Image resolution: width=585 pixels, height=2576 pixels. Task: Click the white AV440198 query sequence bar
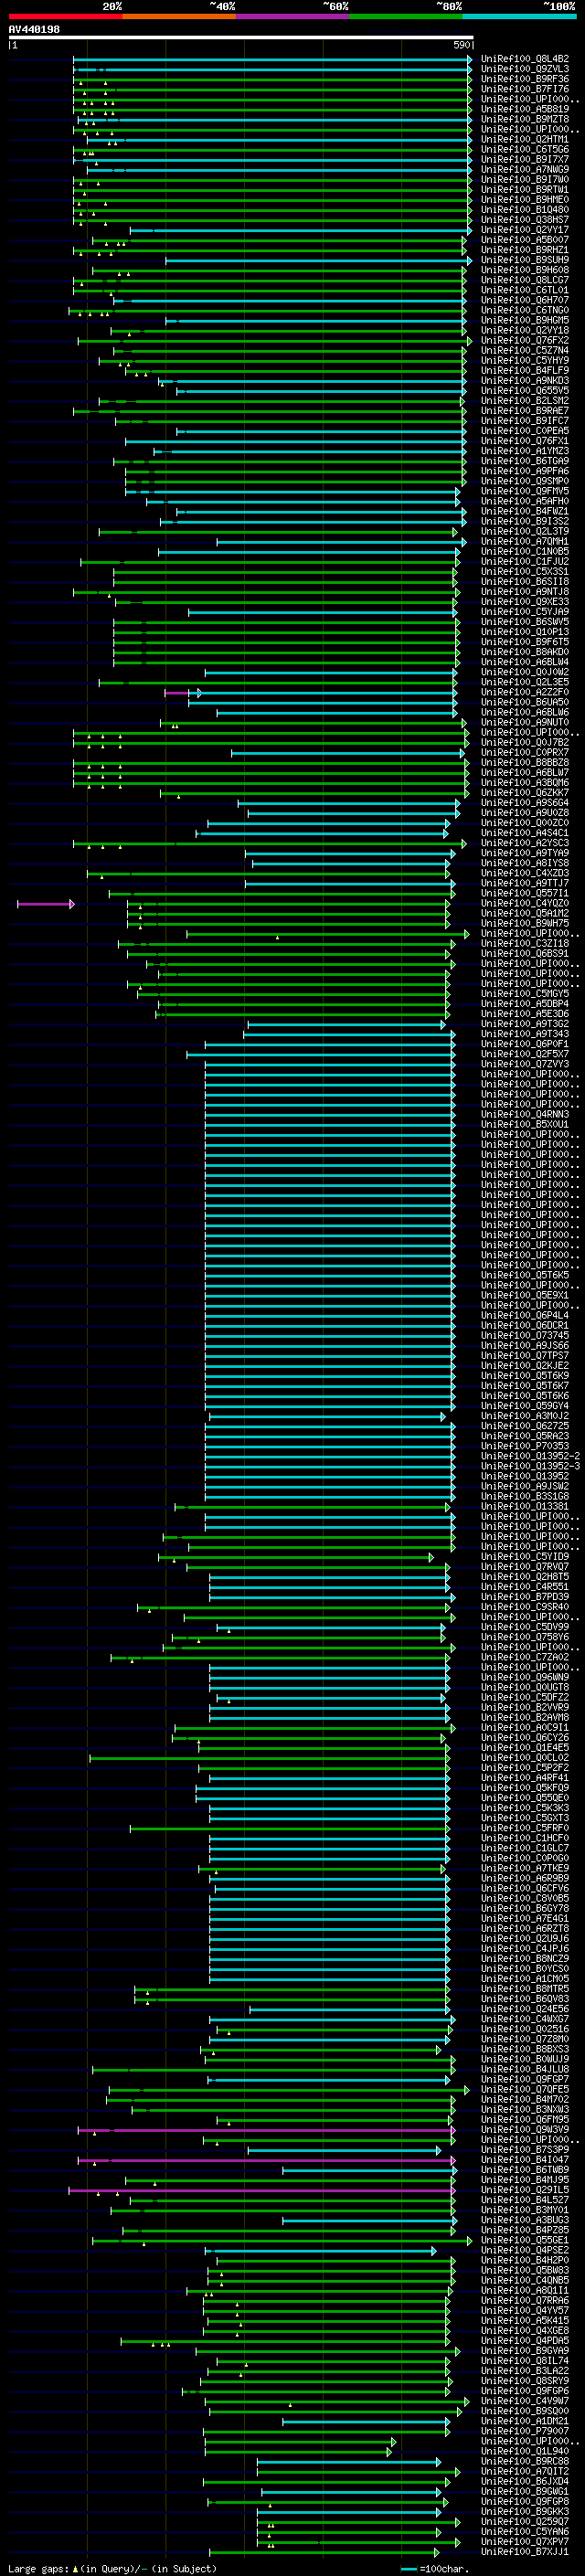click(241, 38)
